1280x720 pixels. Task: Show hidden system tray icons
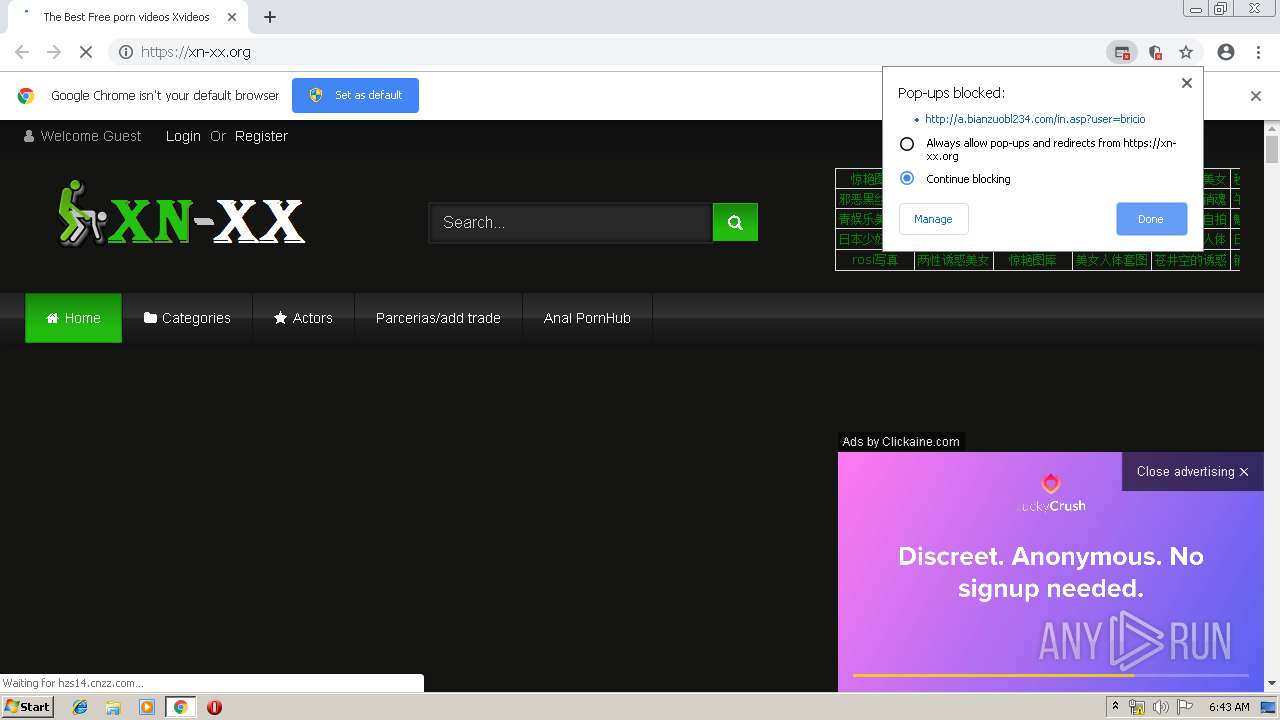pyautogui.click(x=1115, y=707)
